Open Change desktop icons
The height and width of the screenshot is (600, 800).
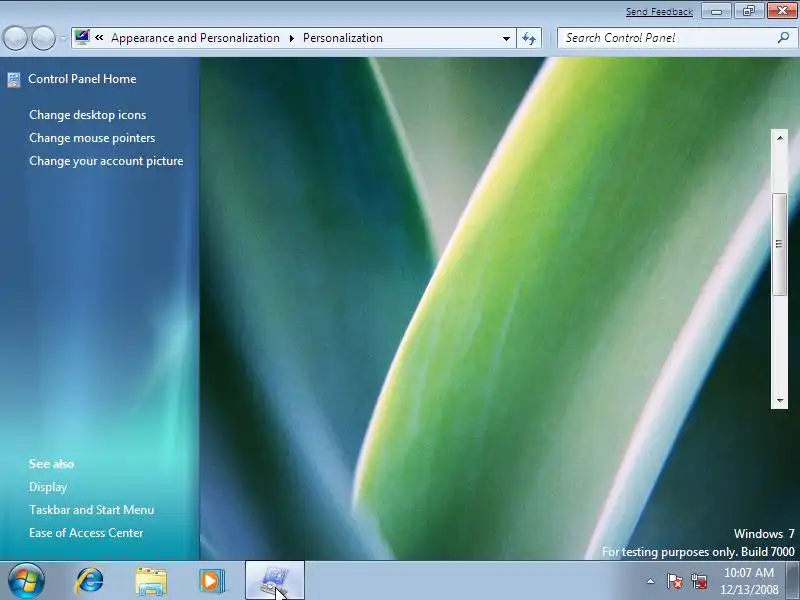click(x=88, y=115)
